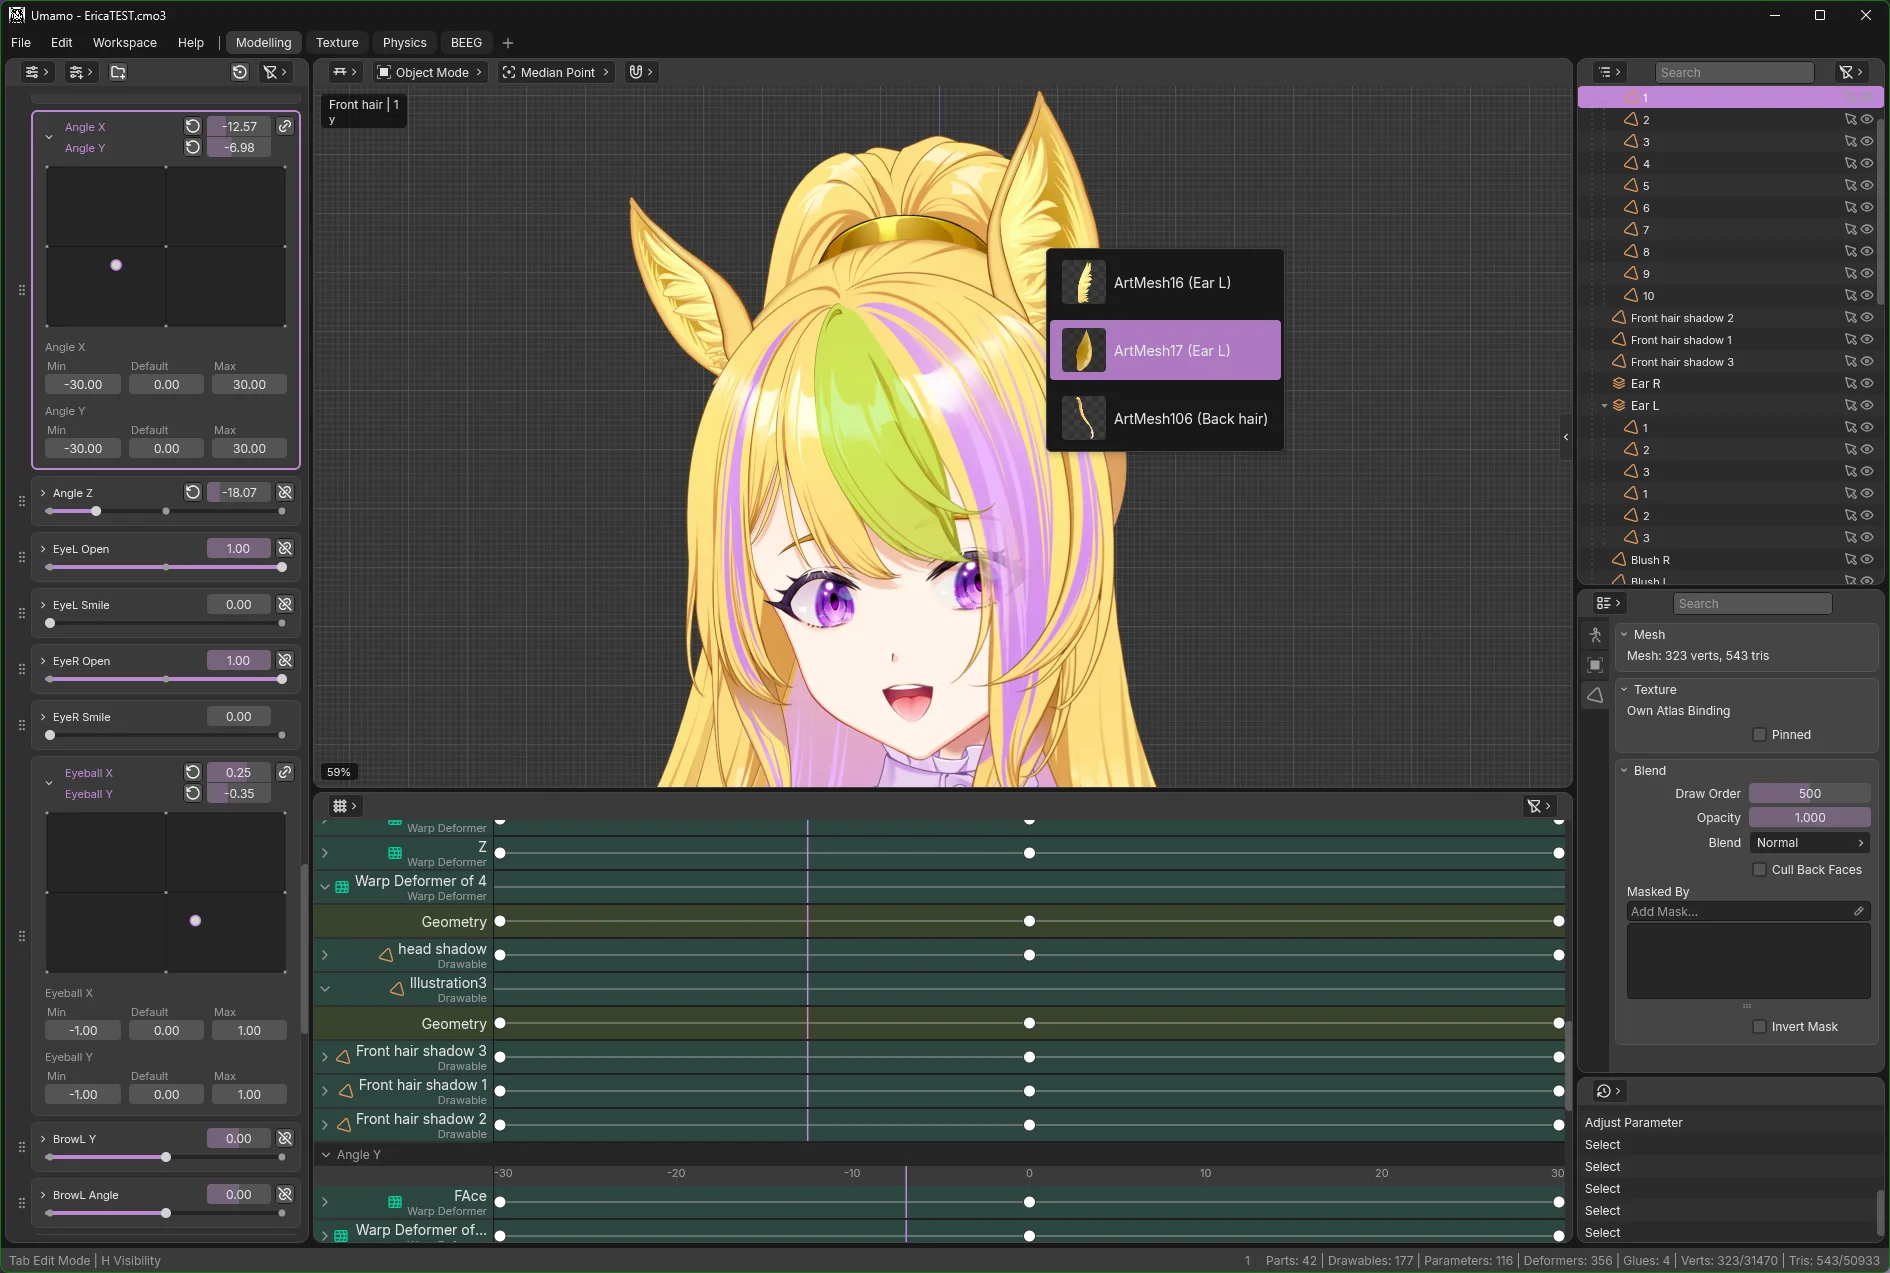Reset Angle X parameter value

(x=193, y=126)
